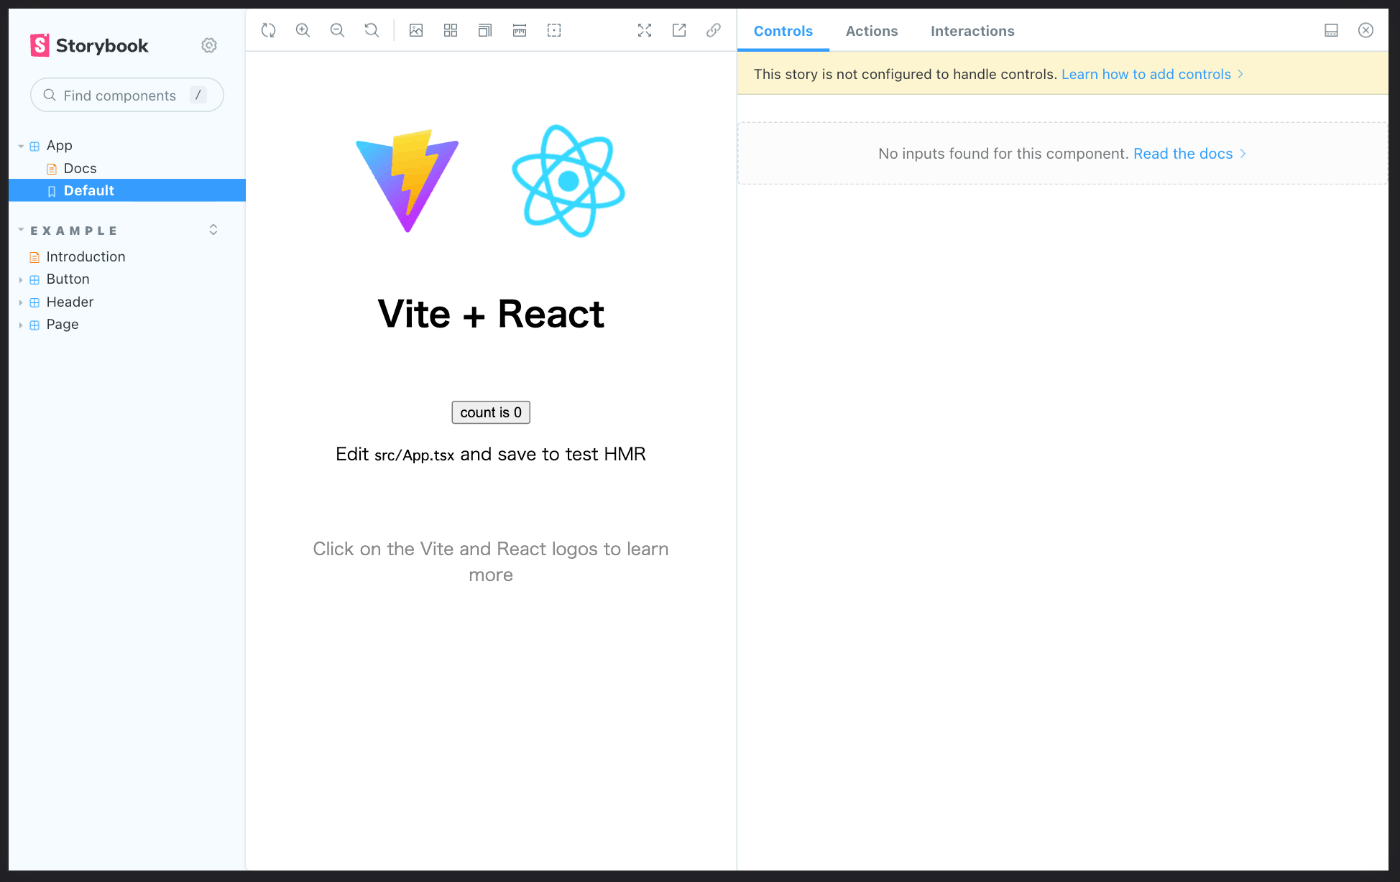Viewport: 1400px width, 882px height.
Task: Click the remount component icon
Action: (x=268, y=31)
